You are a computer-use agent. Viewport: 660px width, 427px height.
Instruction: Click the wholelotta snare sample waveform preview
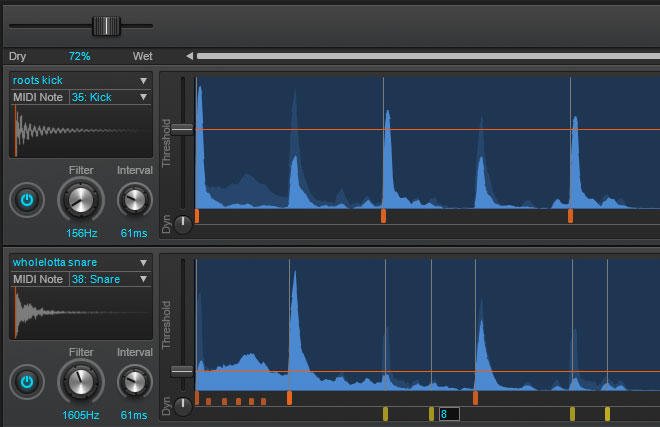point(81,313)
